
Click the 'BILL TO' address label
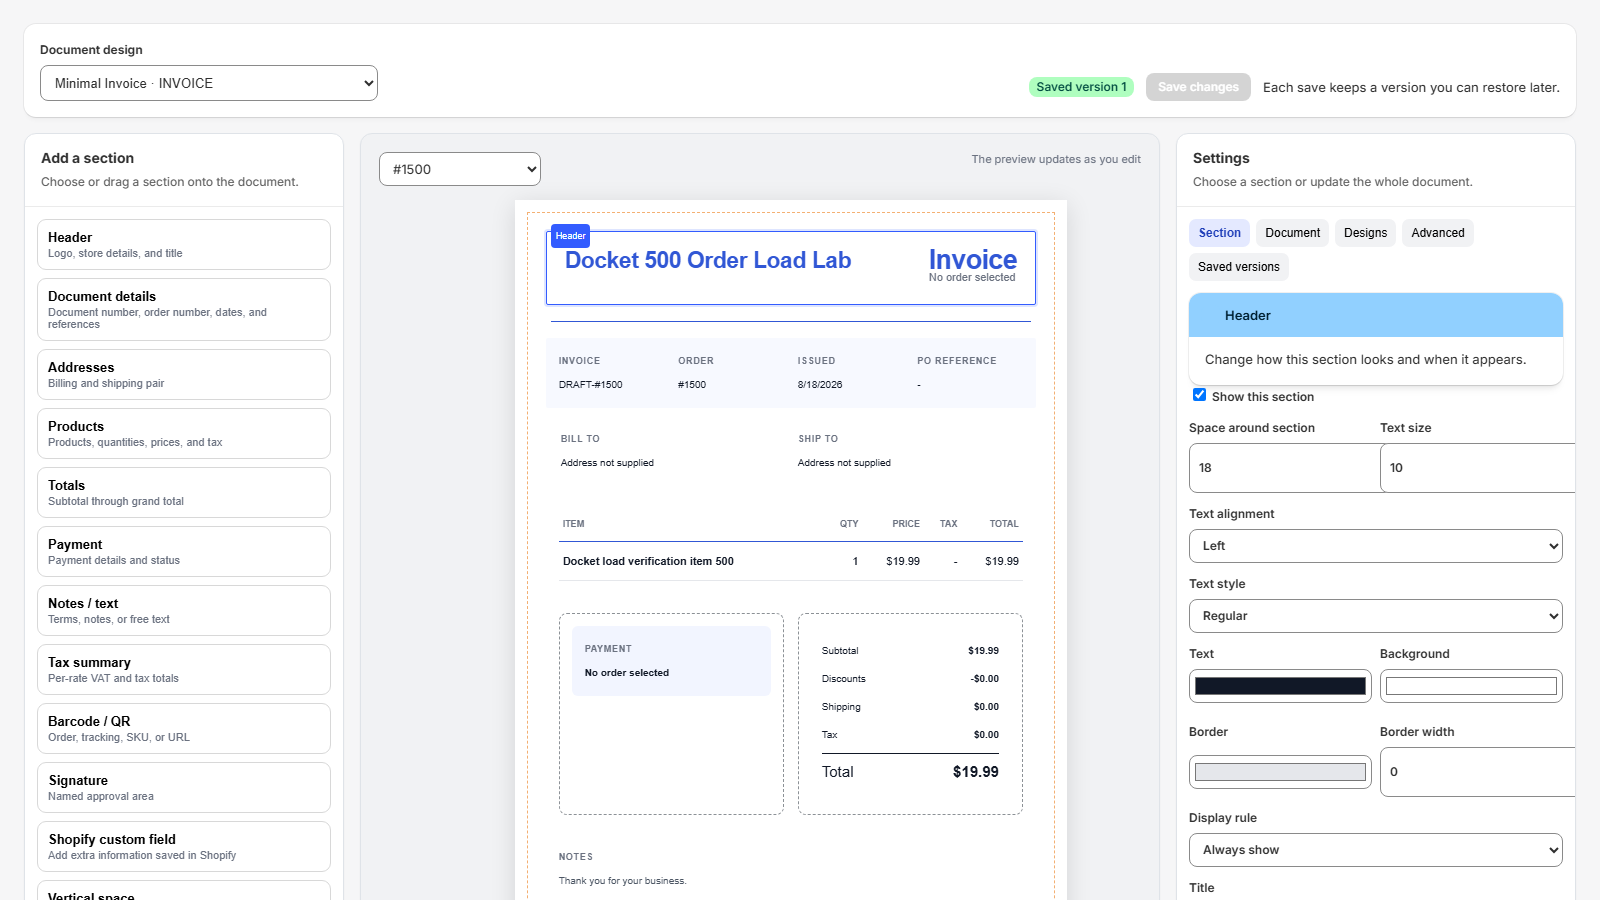(580, 439)
